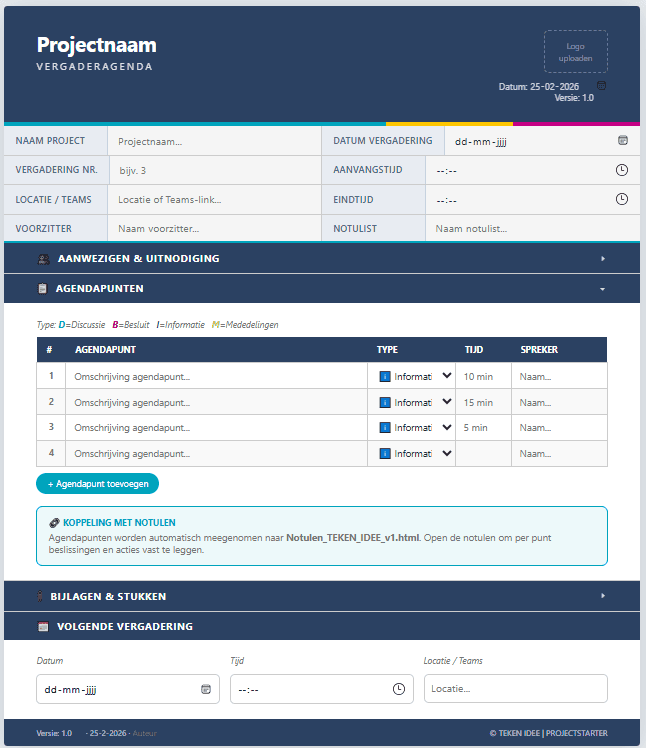The width and height of the screenshot is (646, 748).
Task: Click the clipboard icon beside Agendapunten
Action: pos(42,289)
